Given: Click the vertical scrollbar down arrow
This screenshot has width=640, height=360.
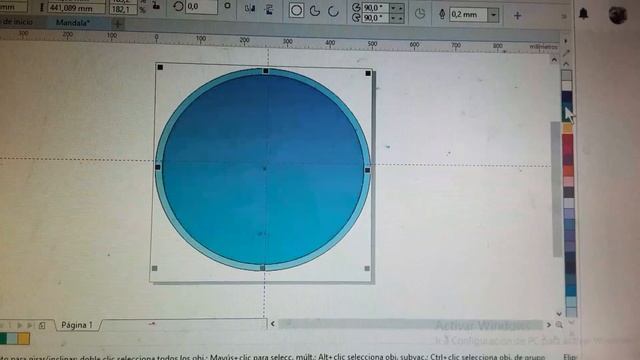Looking at the screenshot, I should click(559, 313).
